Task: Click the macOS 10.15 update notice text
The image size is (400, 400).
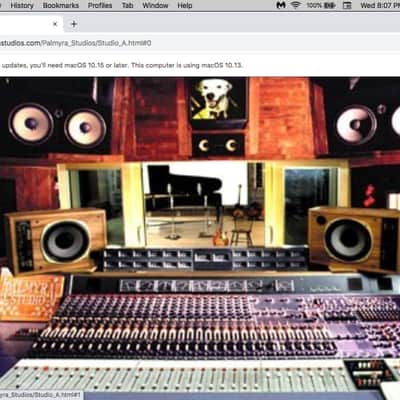Action: tap(121, 65)
